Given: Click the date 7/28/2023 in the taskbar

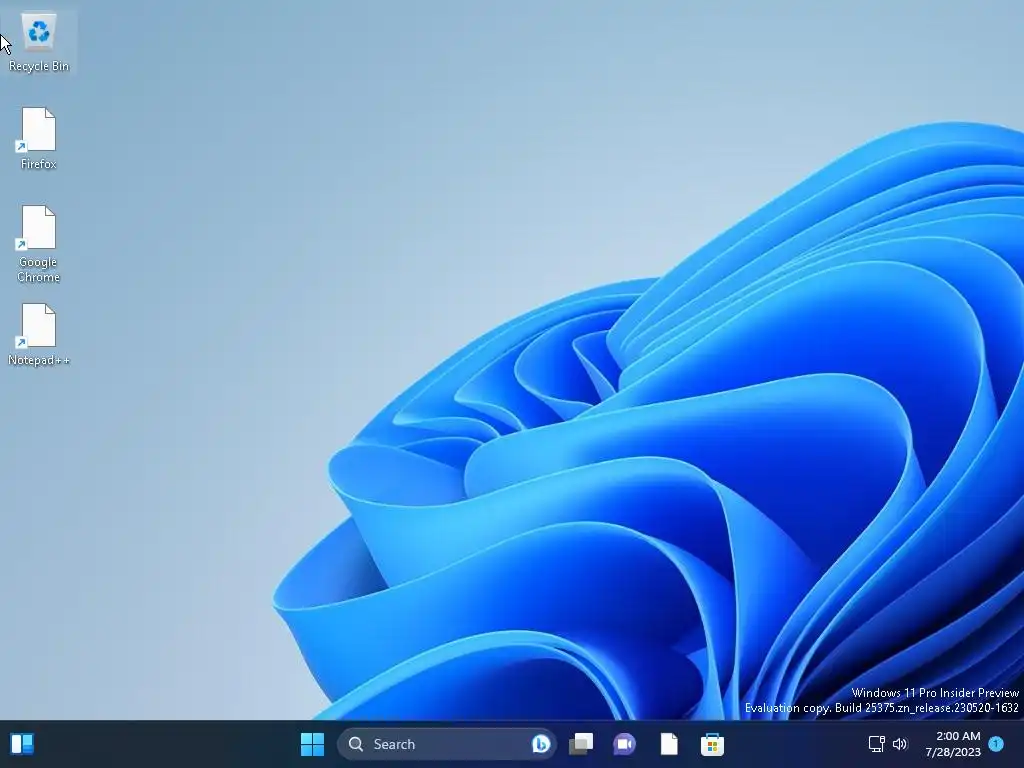Looking at the screenshot, I should click(953, 752).
